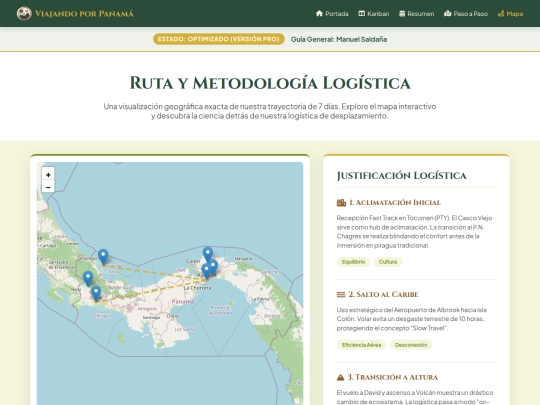Click the building icon beside Aclimatación Inicial

coord(341,202)
